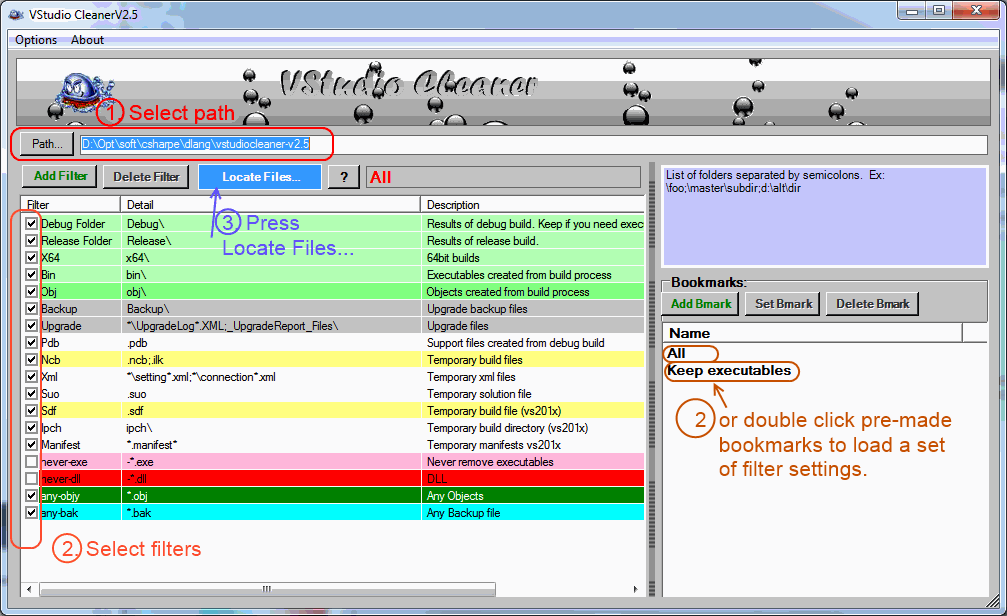Click 'Support files created from debug build' description

coord(516,343)
